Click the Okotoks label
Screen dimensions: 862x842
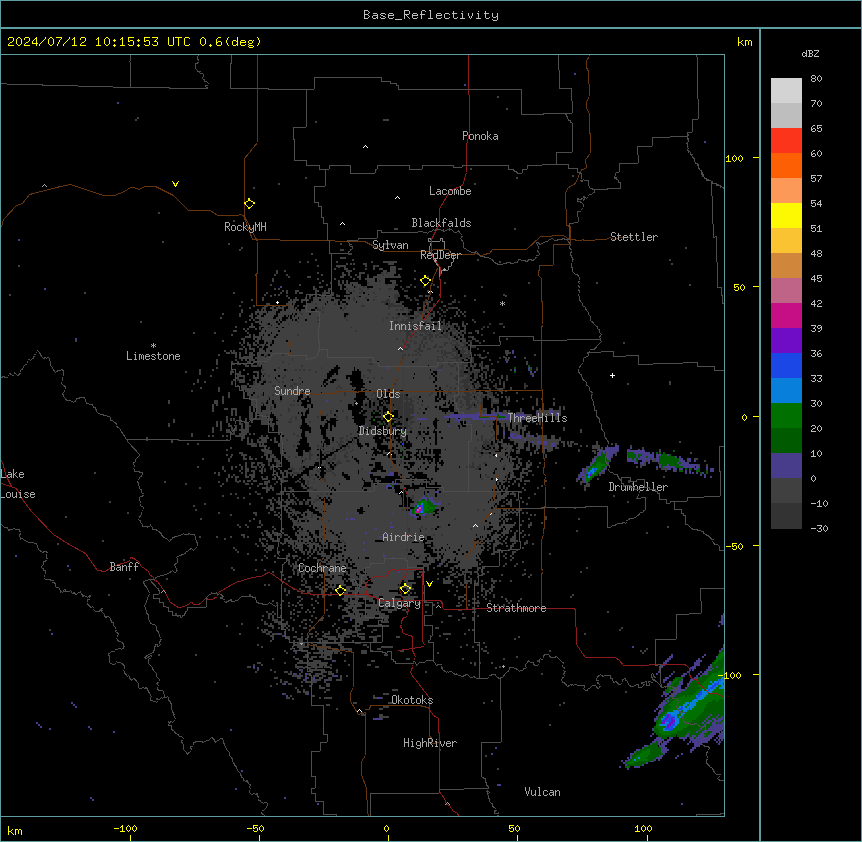pos(412,700)
